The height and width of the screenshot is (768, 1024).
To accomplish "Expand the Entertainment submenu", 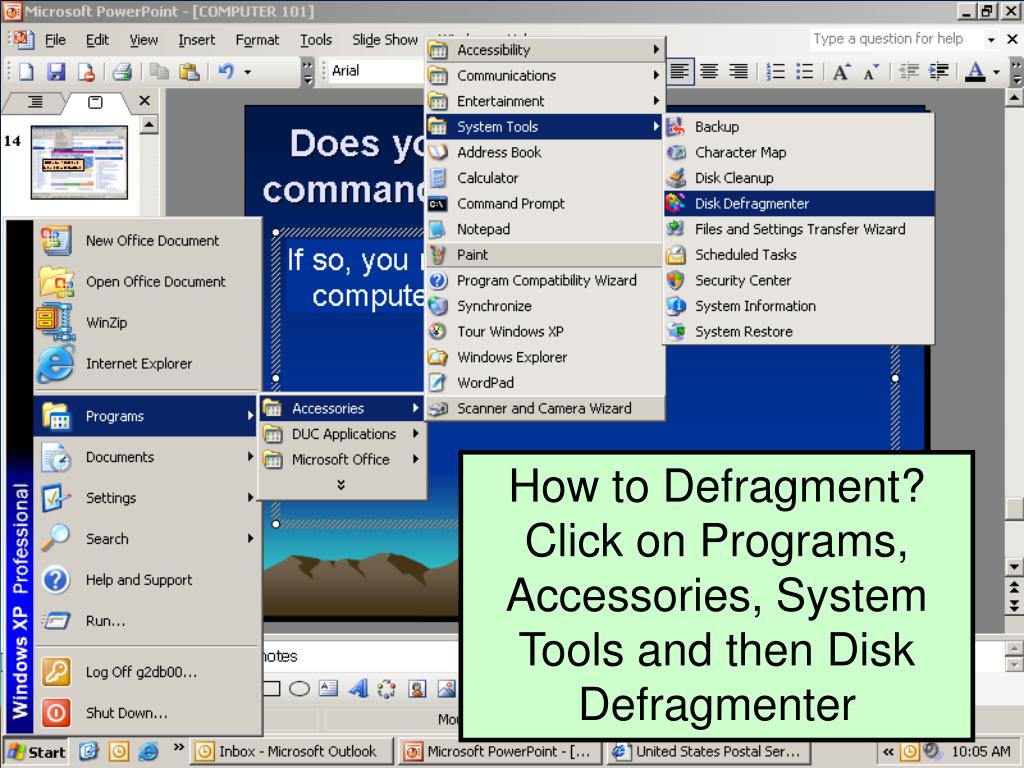I will (545, 101).
